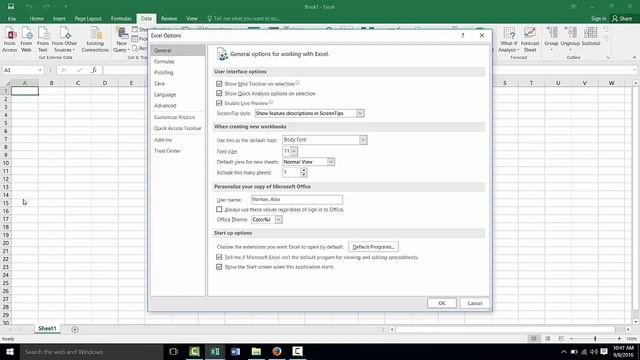The image size is (640, 360).
Task: Select the Formulas options category
Action: pyautogui.click(x=164, y=62)
